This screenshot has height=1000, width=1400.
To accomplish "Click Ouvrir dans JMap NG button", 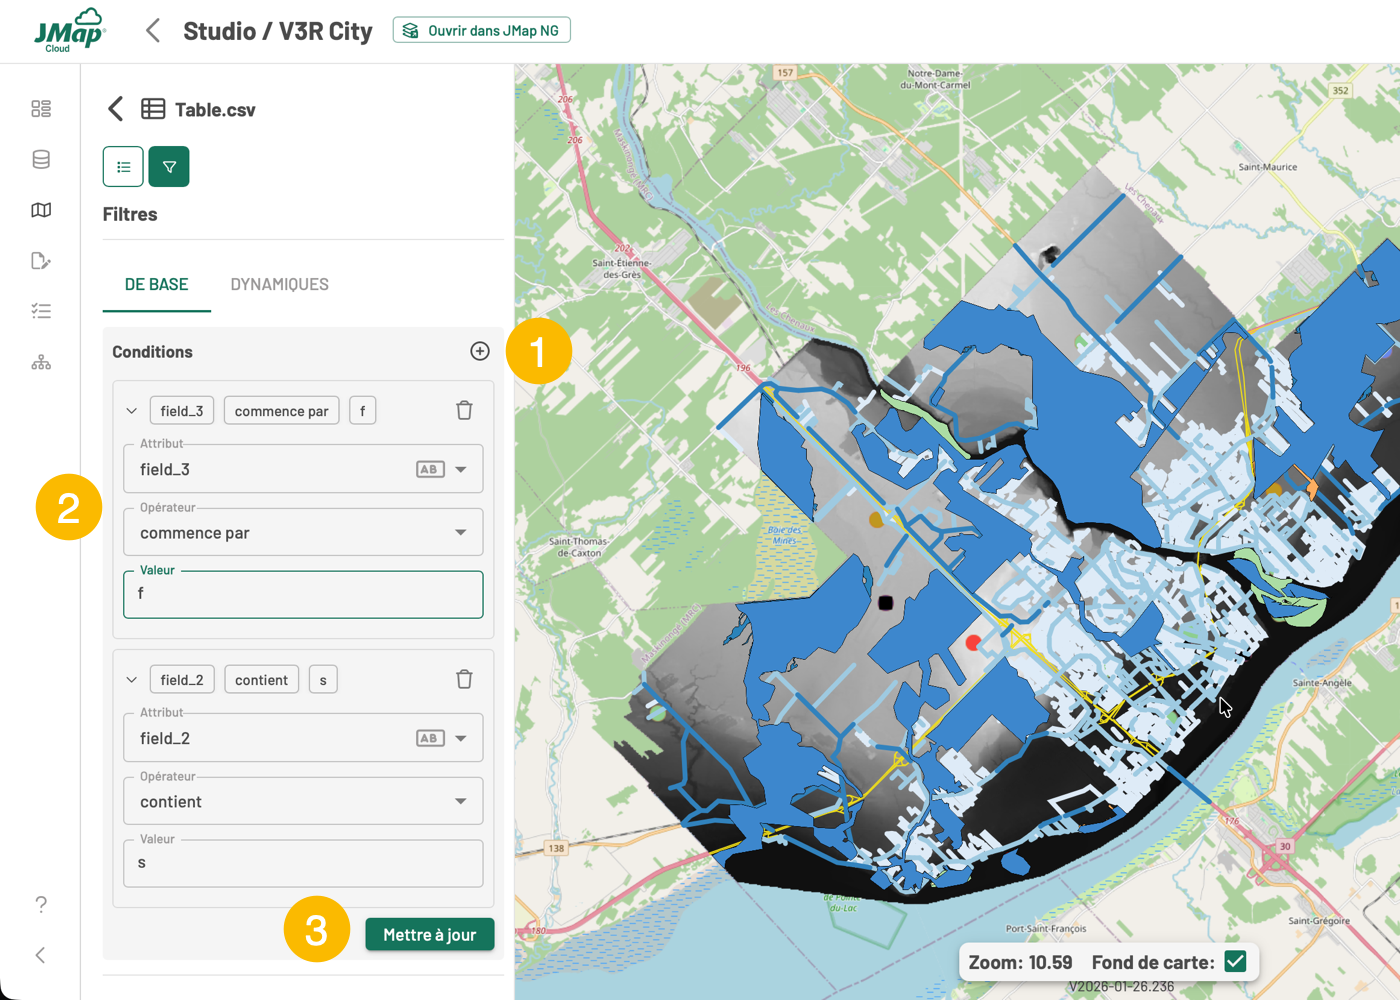I will coord(482,31).
